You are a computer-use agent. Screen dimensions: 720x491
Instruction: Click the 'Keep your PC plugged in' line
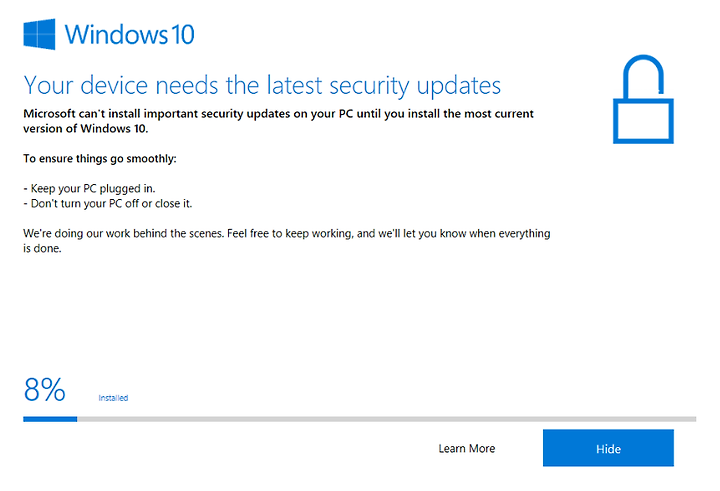coord(90,188)
